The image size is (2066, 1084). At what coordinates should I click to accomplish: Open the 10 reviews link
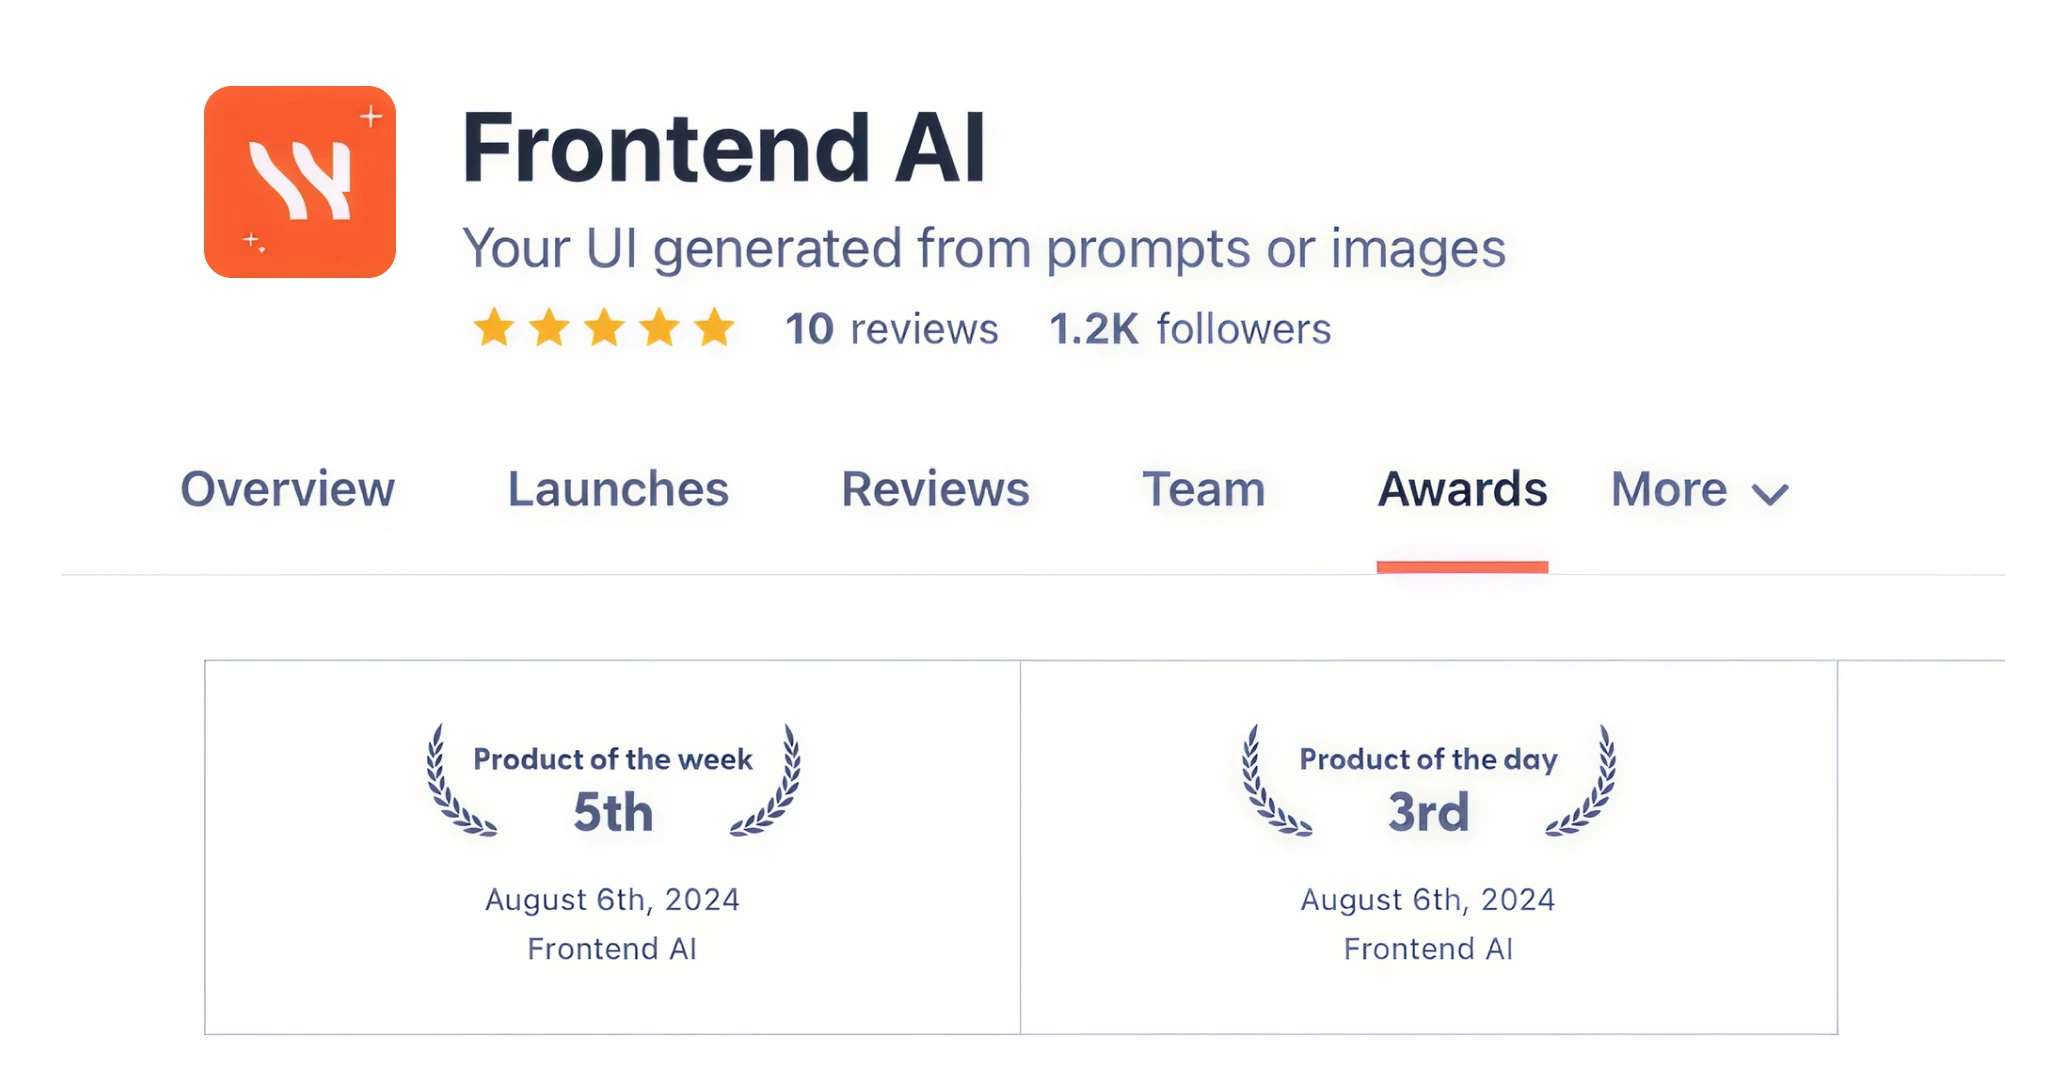click(x=889, y=328)
